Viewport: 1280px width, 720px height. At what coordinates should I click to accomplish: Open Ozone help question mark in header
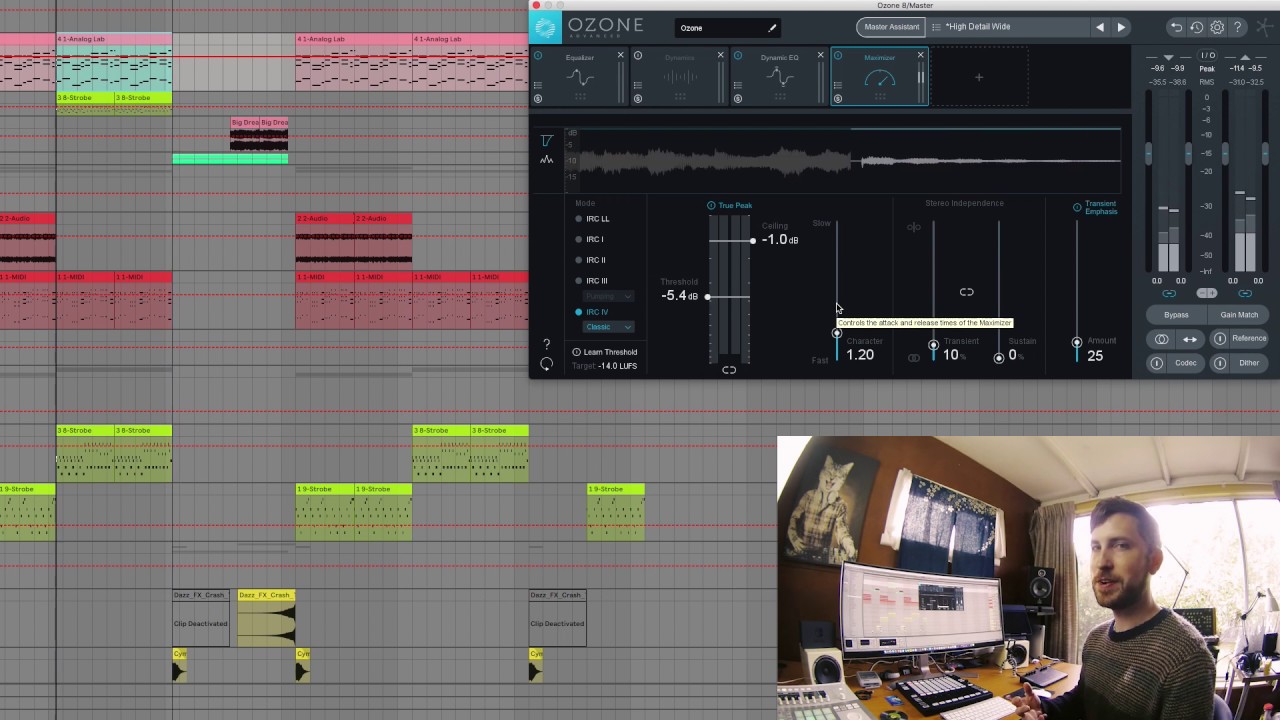point(1237,27)
